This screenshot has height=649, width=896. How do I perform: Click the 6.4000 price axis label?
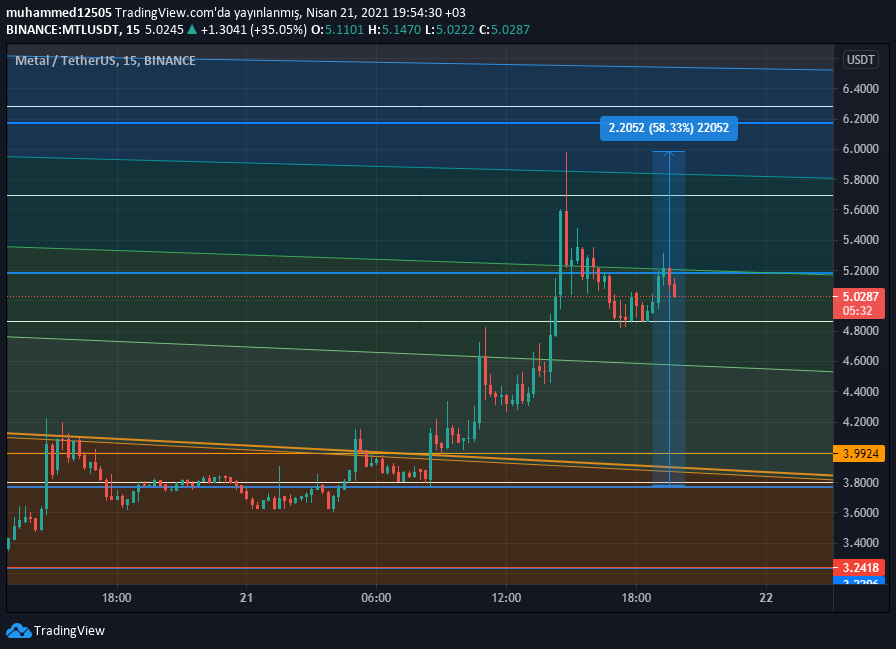pos(860,89)
